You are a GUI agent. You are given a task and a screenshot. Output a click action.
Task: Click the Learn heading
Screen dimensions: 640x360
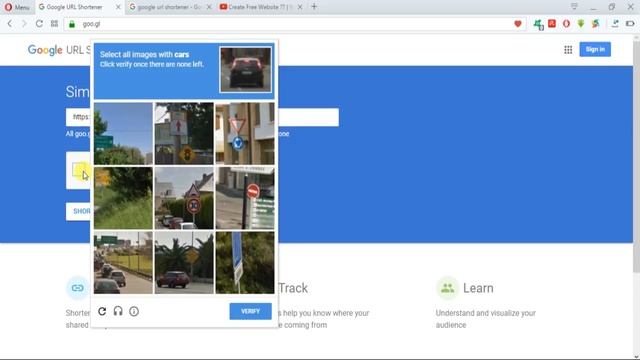(478, 288)
